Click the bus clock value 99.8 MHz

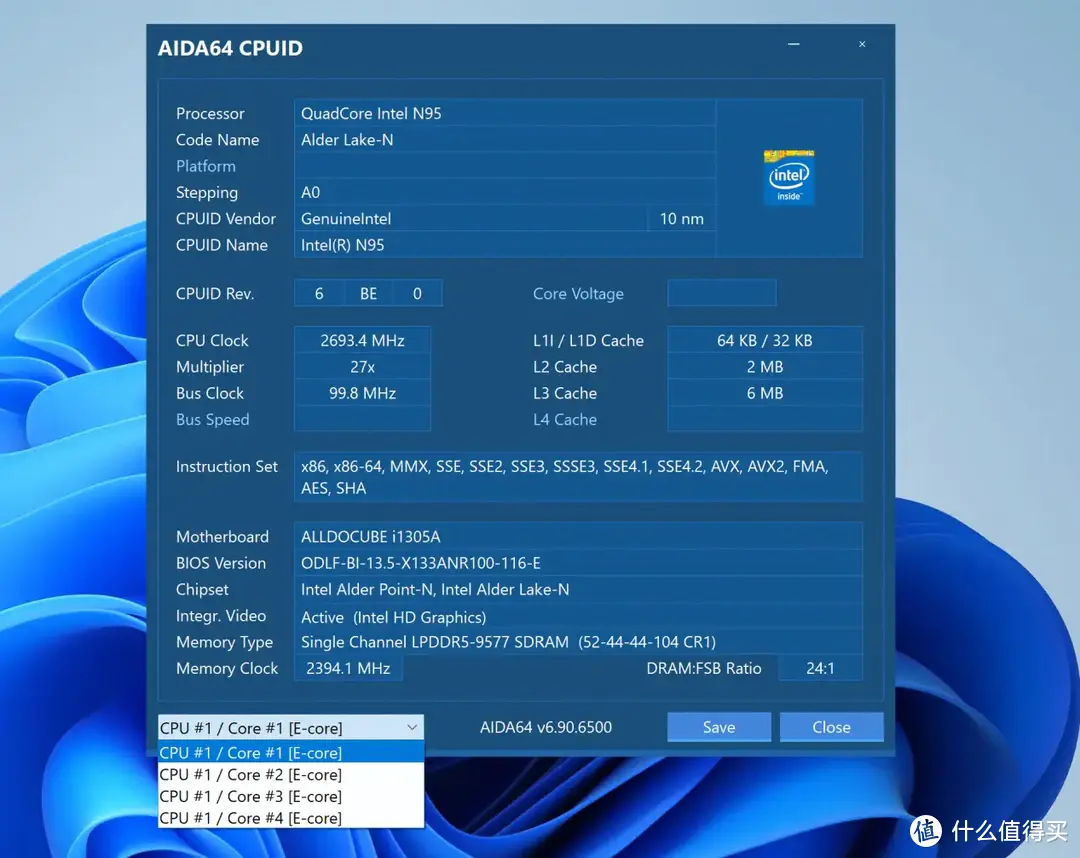(362, 393)
